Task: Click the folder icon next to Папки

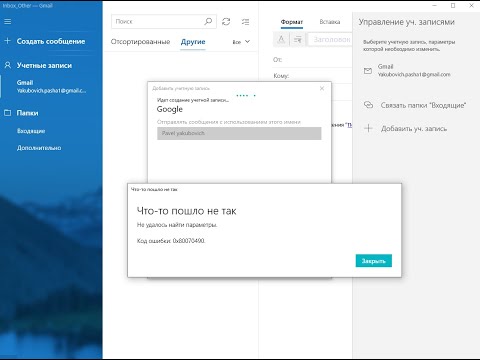Action: 7,113
